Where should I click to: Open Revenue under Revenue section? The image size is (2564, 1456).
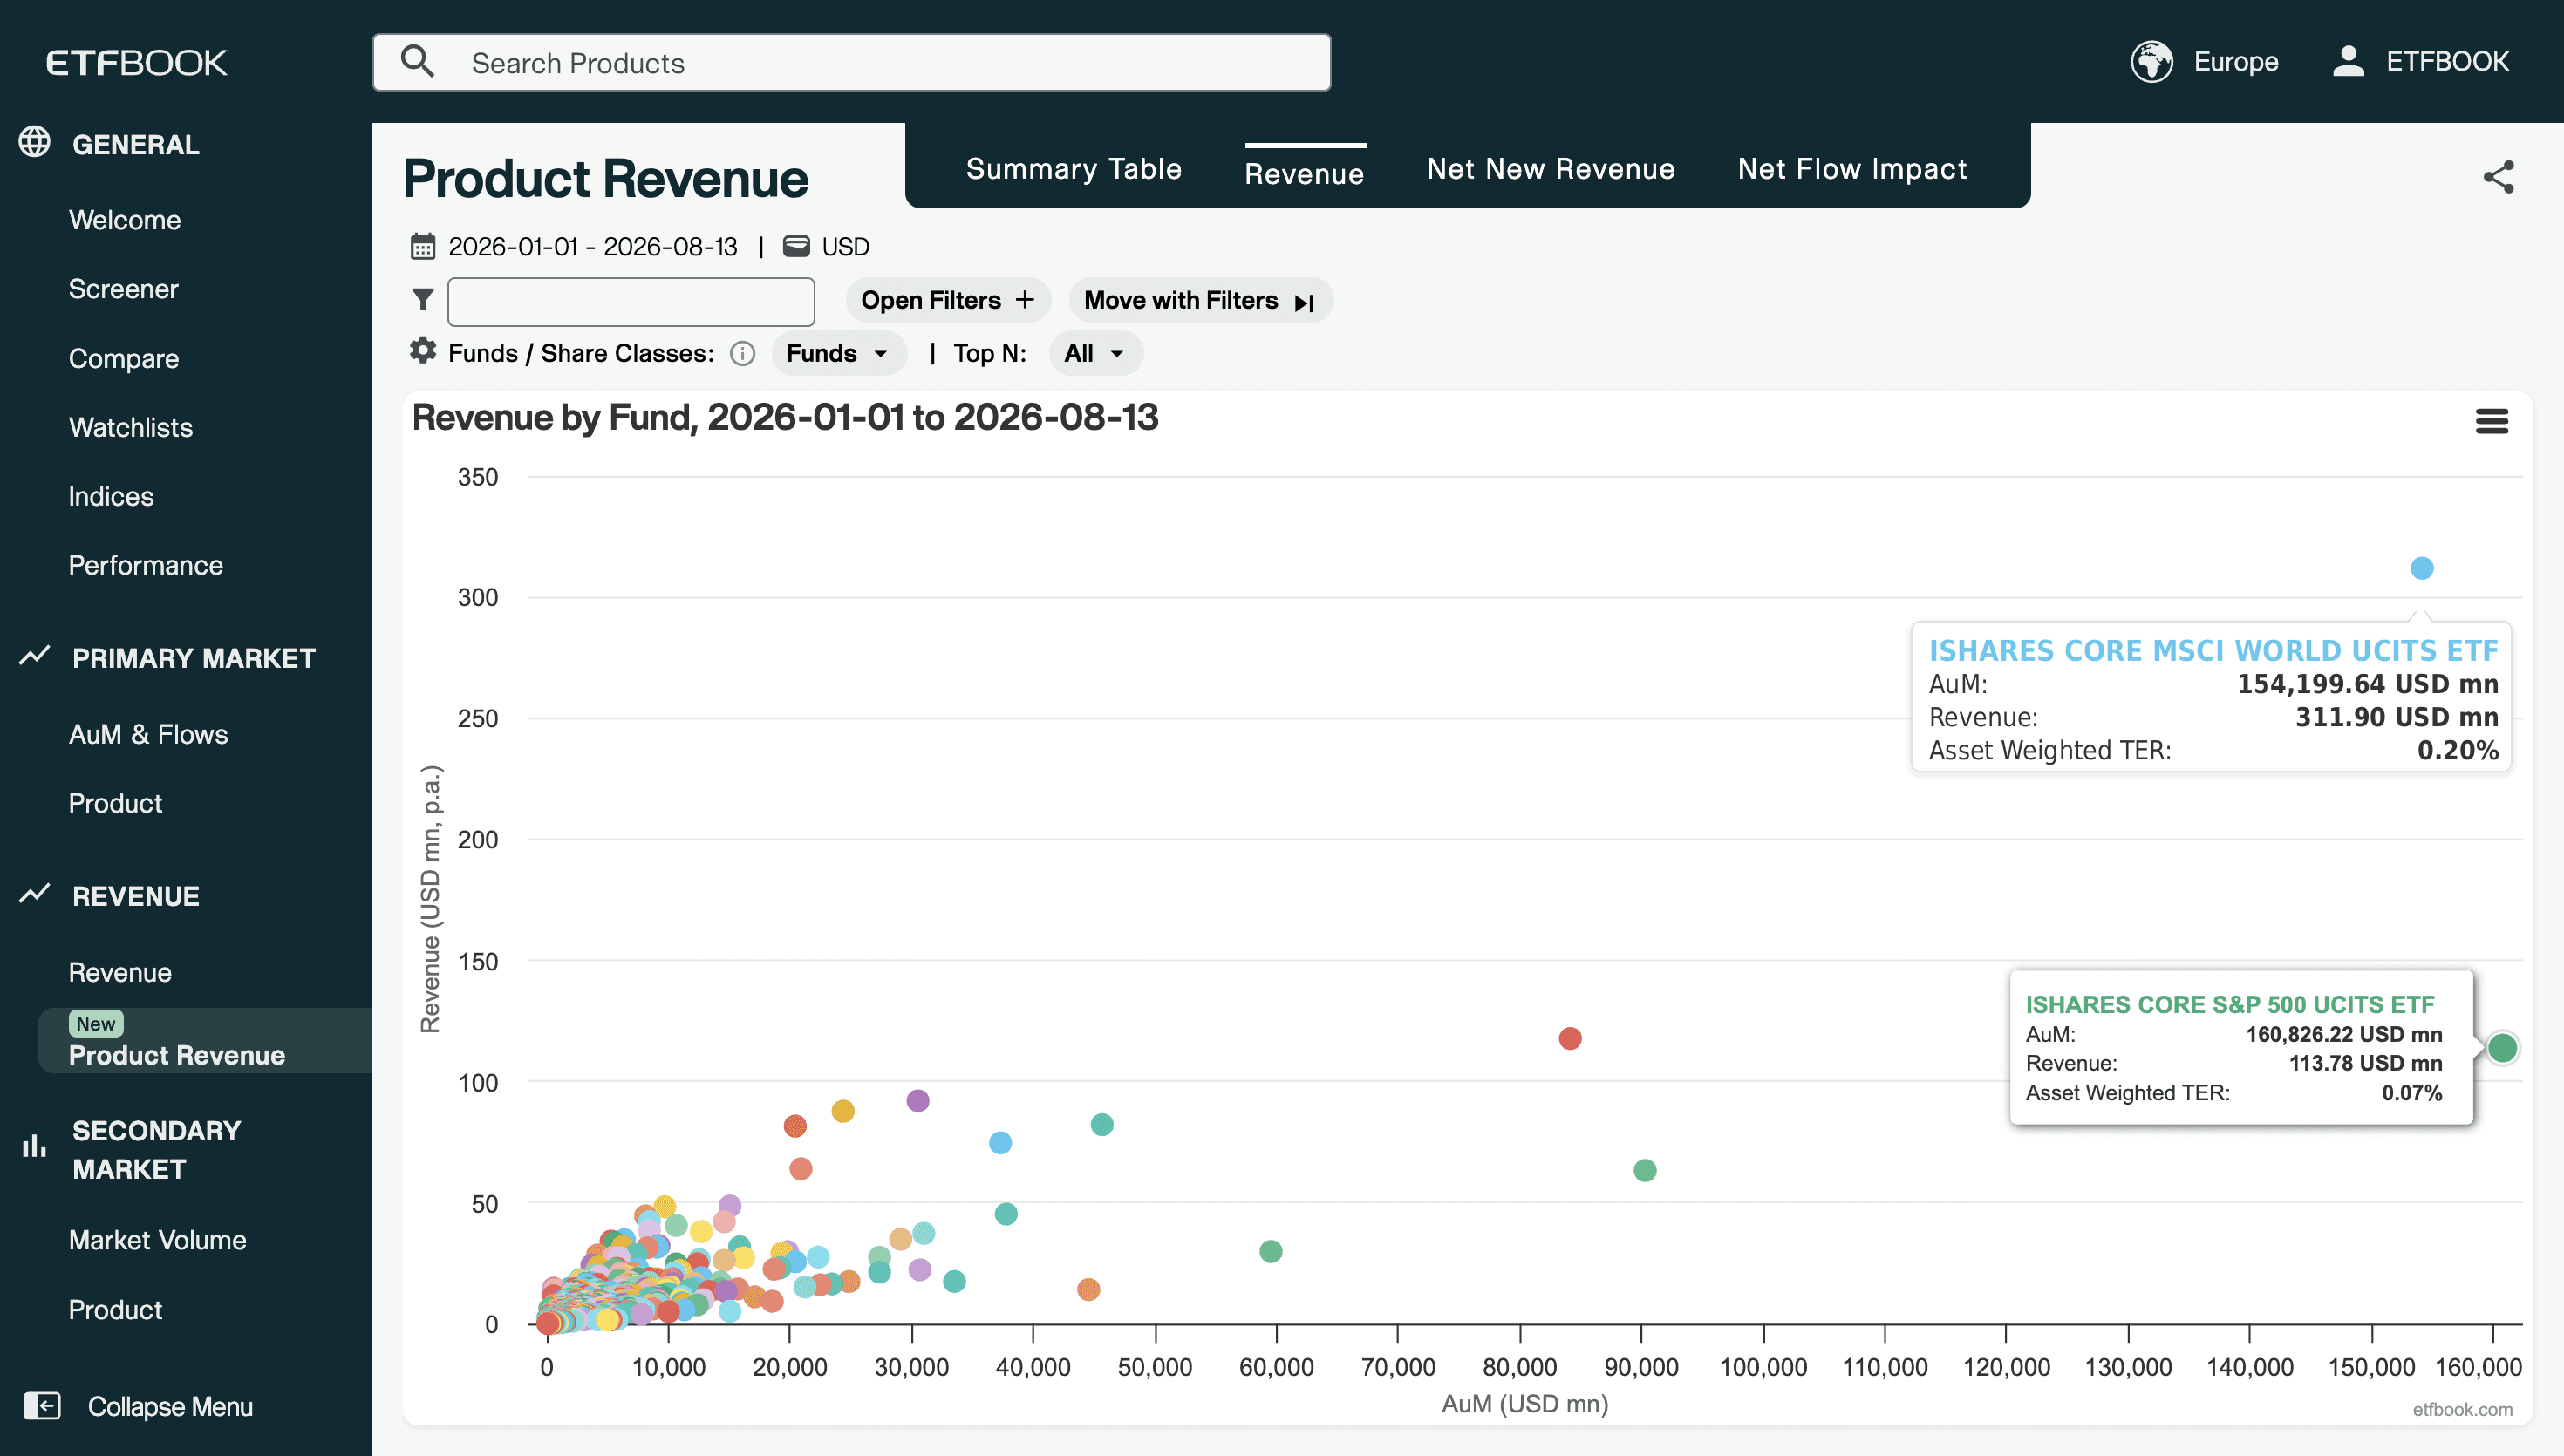pyautogui.click(x=120, y=973)
